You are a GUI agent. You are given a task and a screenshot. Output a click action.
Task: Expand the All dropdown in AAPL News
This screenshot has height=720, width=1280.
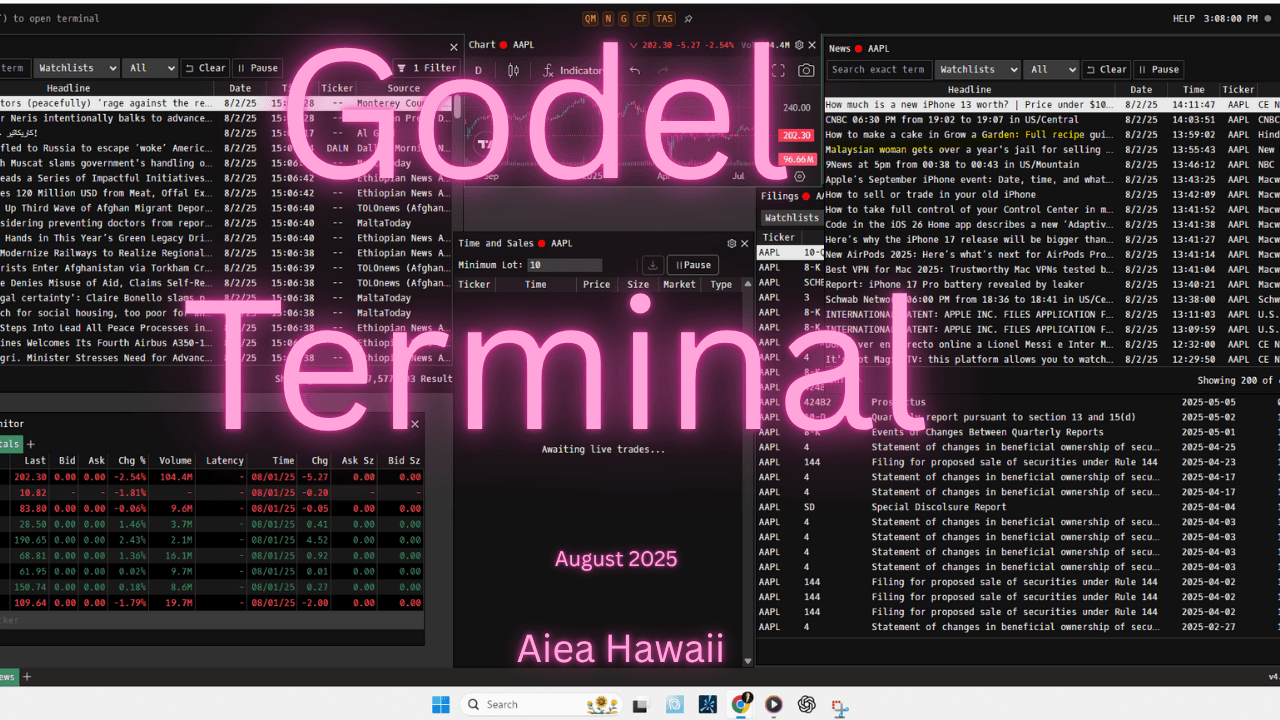tap(1051, 70)
